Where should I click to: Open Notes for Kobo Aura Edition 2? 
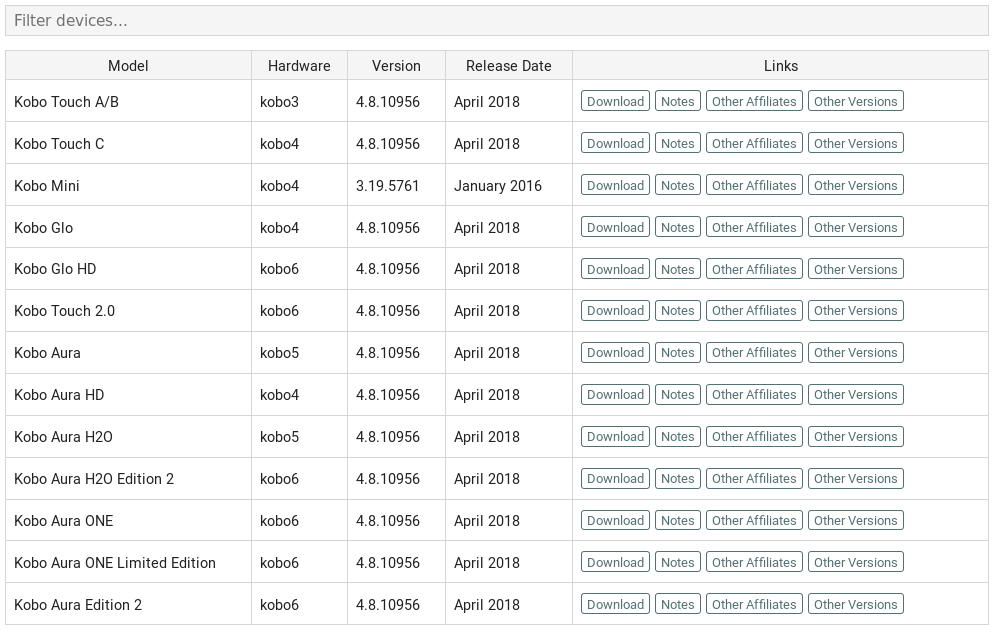pyautogui.click(x=677, y=604)
